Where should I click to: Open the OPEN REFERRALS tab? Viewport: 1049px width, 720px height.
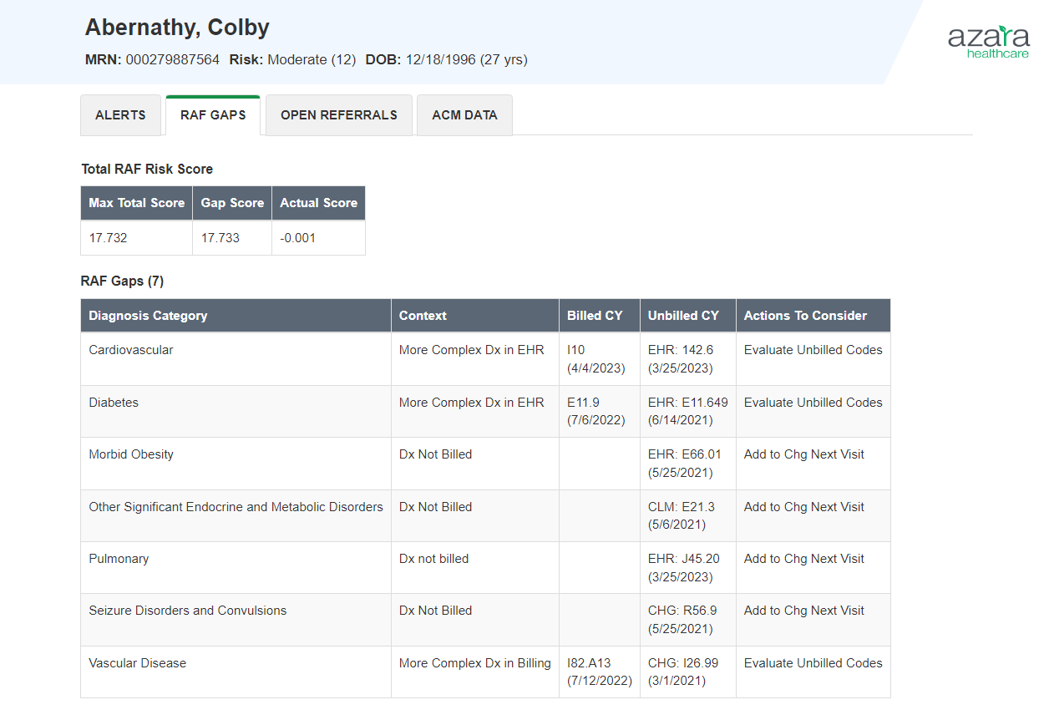click(x=338, y=114)
